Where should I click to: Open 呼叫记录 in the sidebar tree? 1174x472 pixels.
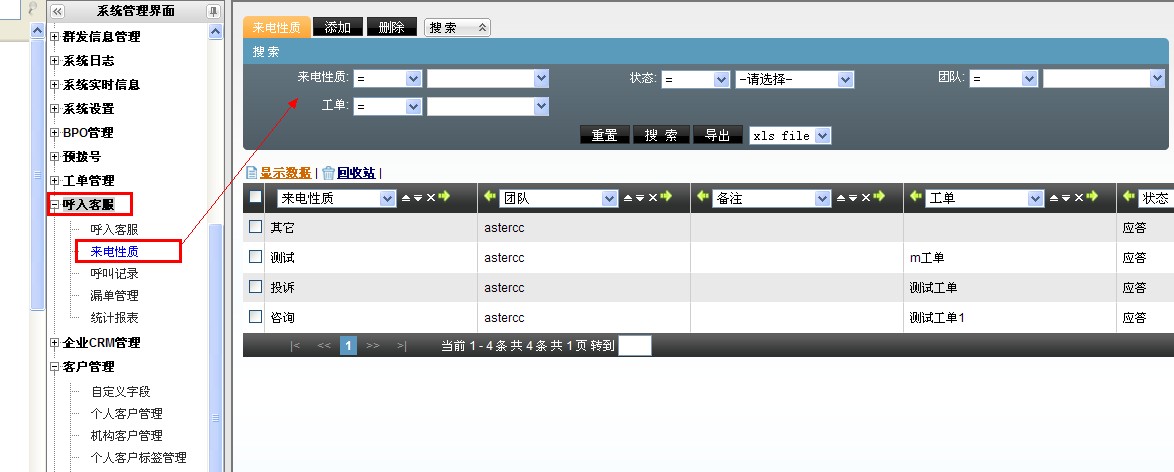point(114,273)
